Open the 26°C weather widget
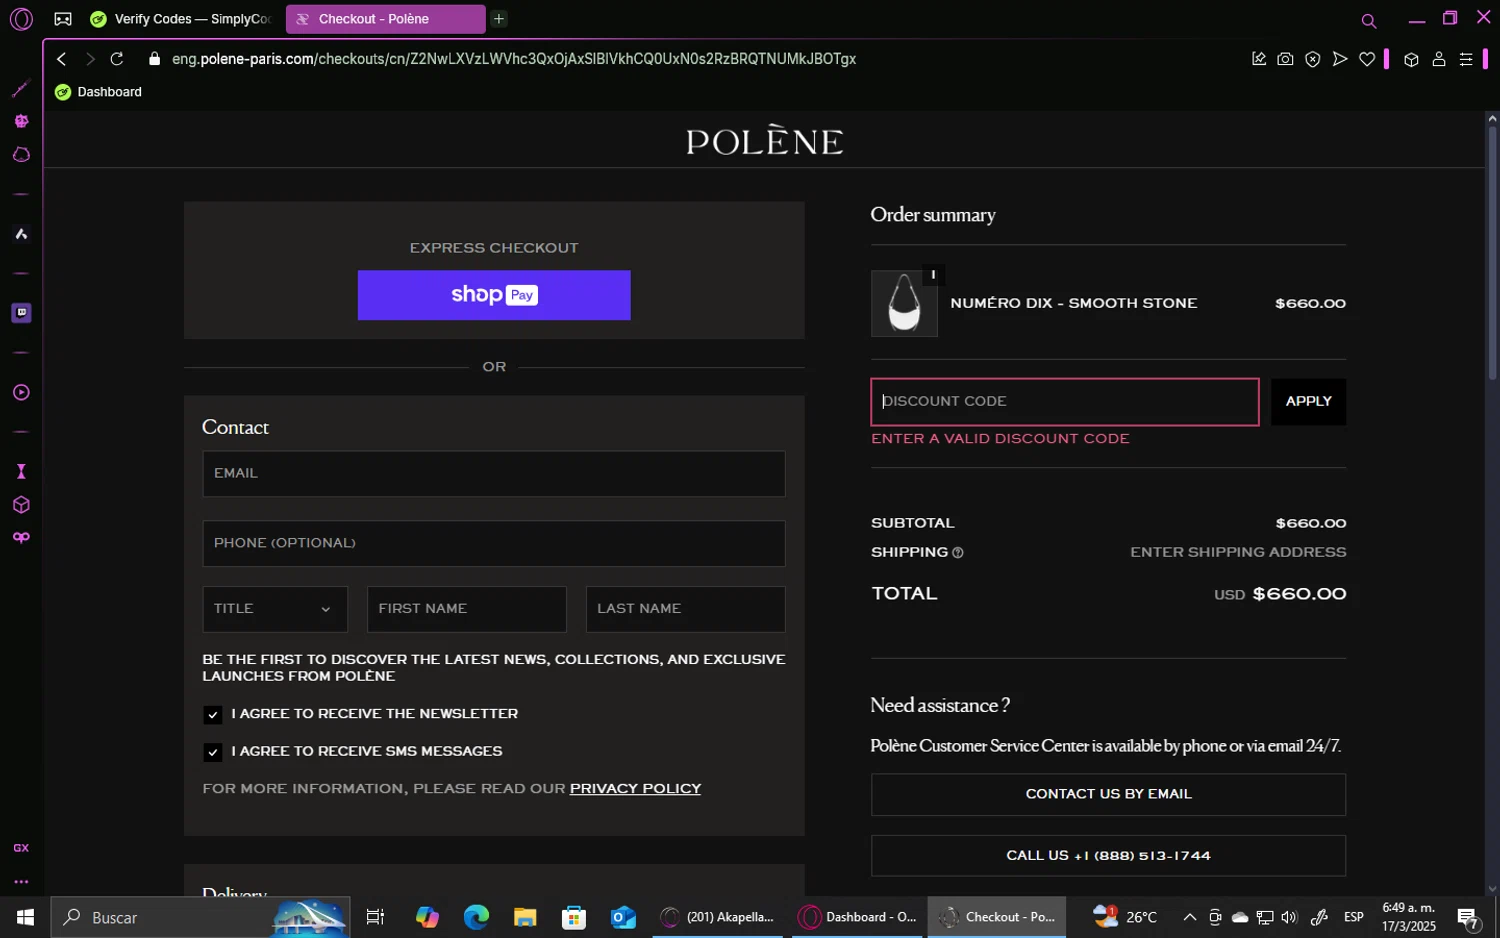The width and height of the screenshot is (1500, 938). click(1125, 917)
